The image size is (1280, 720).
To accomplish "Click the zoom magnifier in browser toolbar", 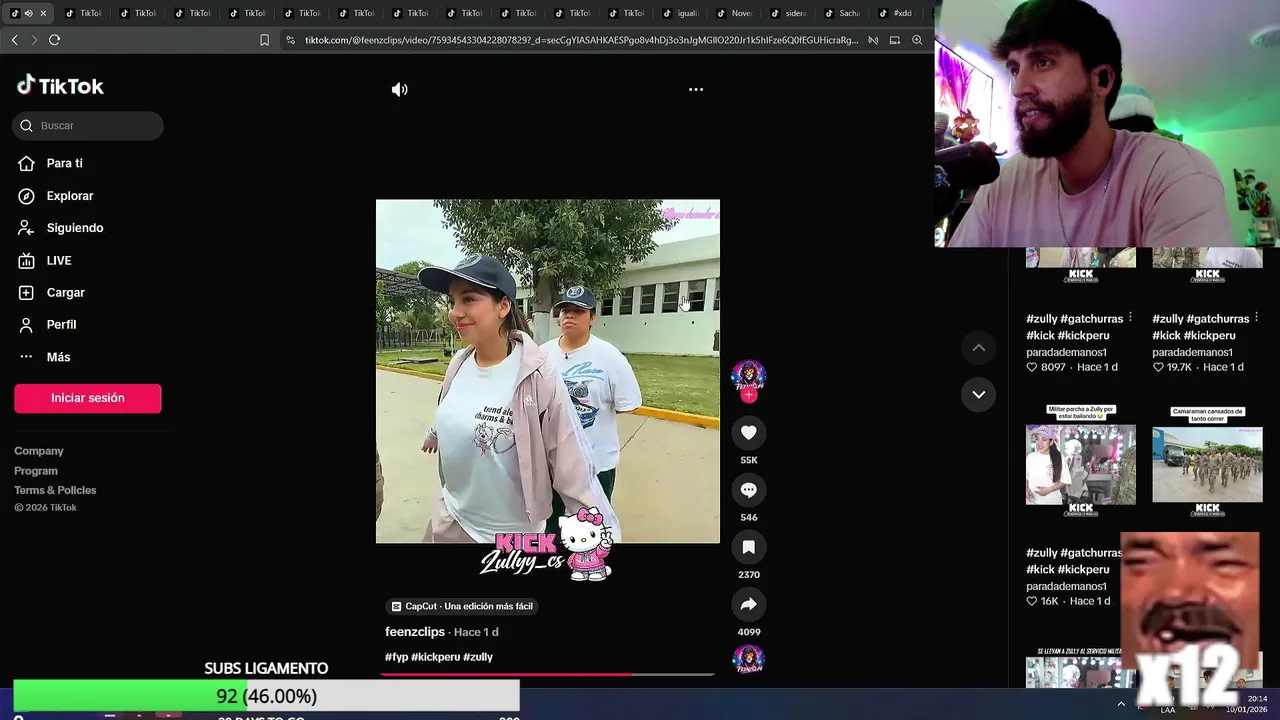I will click(917, 40).
